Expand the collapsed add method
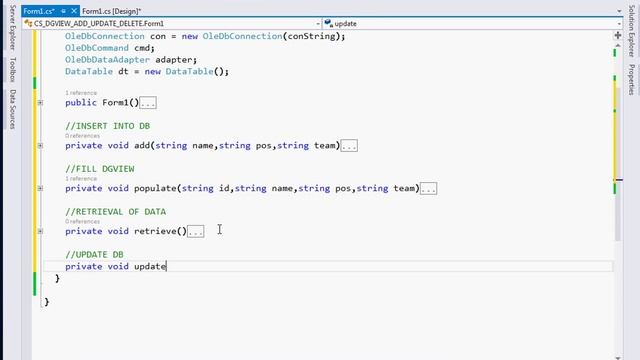640x360 pixels. pyautogui.click(x=40, y=145)
